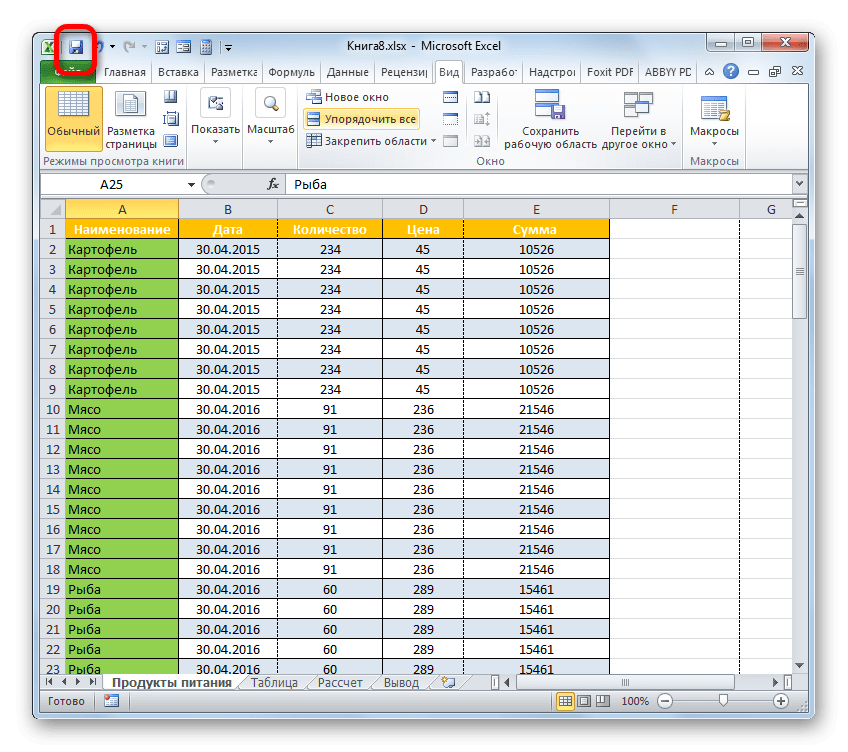Open Customize Quick Access Toolbar dropdown

click(x=228, y=48)
